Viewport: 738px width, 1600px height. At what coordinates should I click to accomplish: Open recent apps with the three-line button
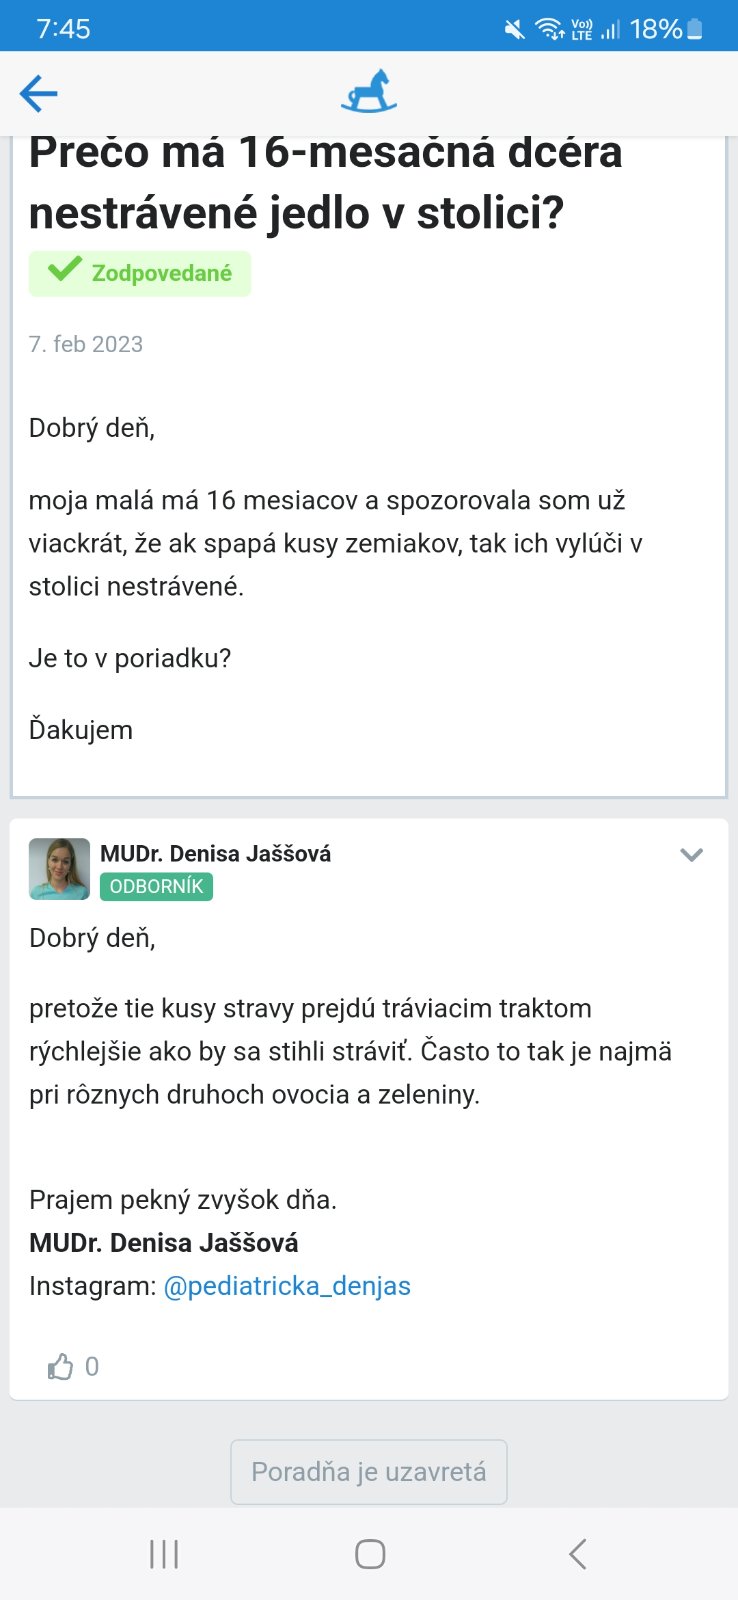pos(164,1554)
